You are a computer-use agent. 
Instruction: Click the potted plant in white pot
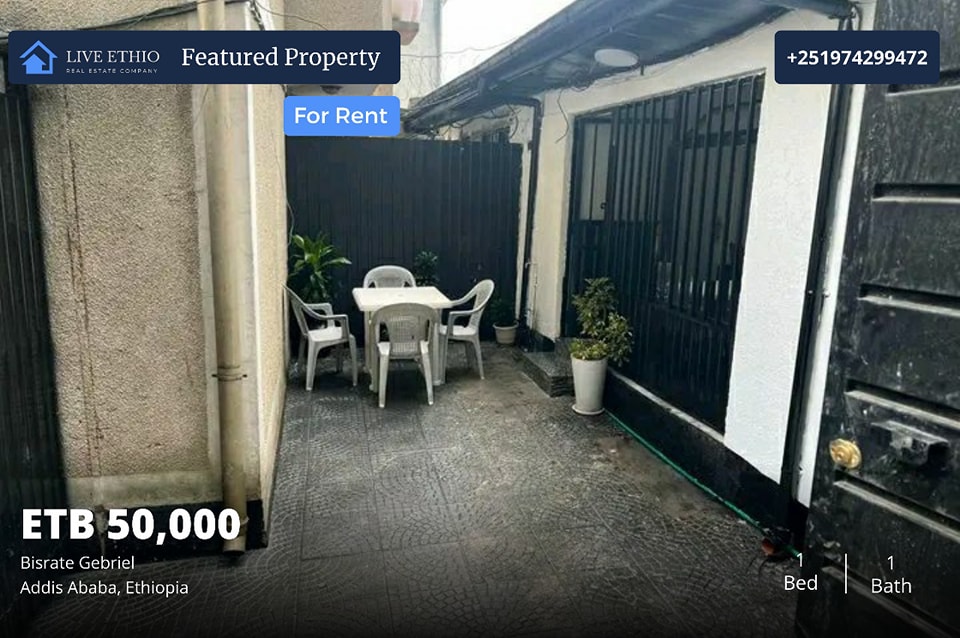597,346
